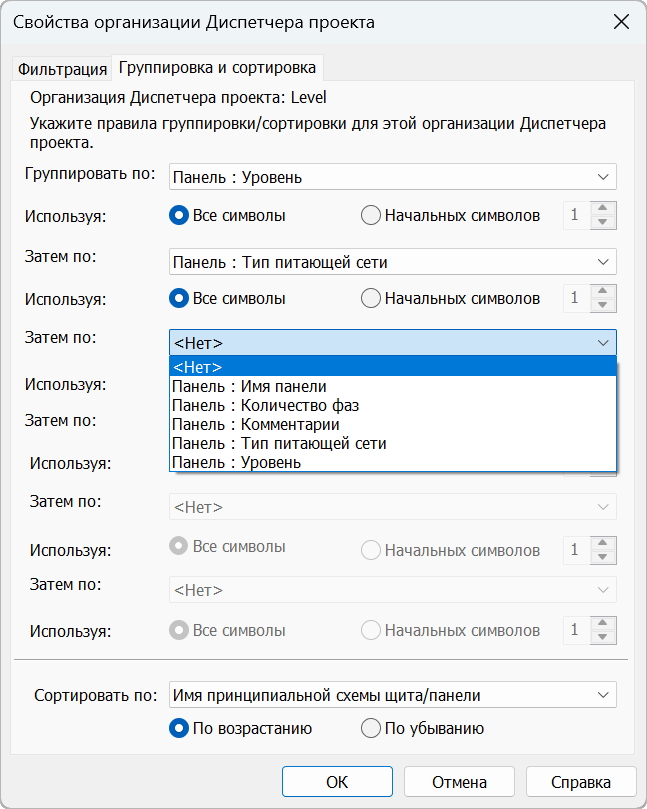This screenshot has height=809, width=647.
Task: Open the Сортировать по dropdown
Action: (x=392, y=695)
